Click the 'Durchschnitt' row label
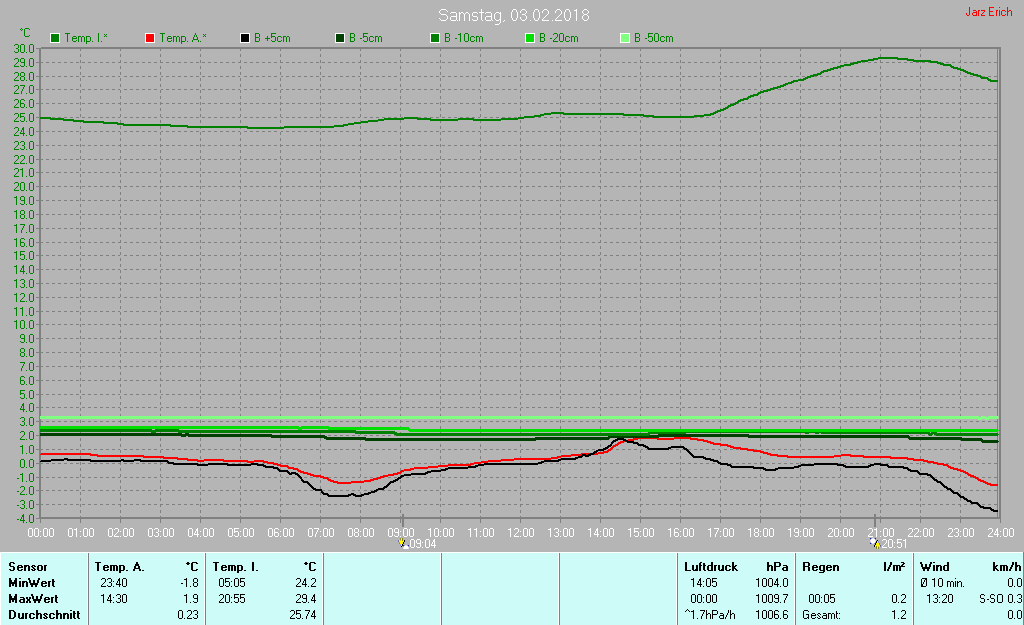Viewport: 1024px width, 625px height. point(44,615)
